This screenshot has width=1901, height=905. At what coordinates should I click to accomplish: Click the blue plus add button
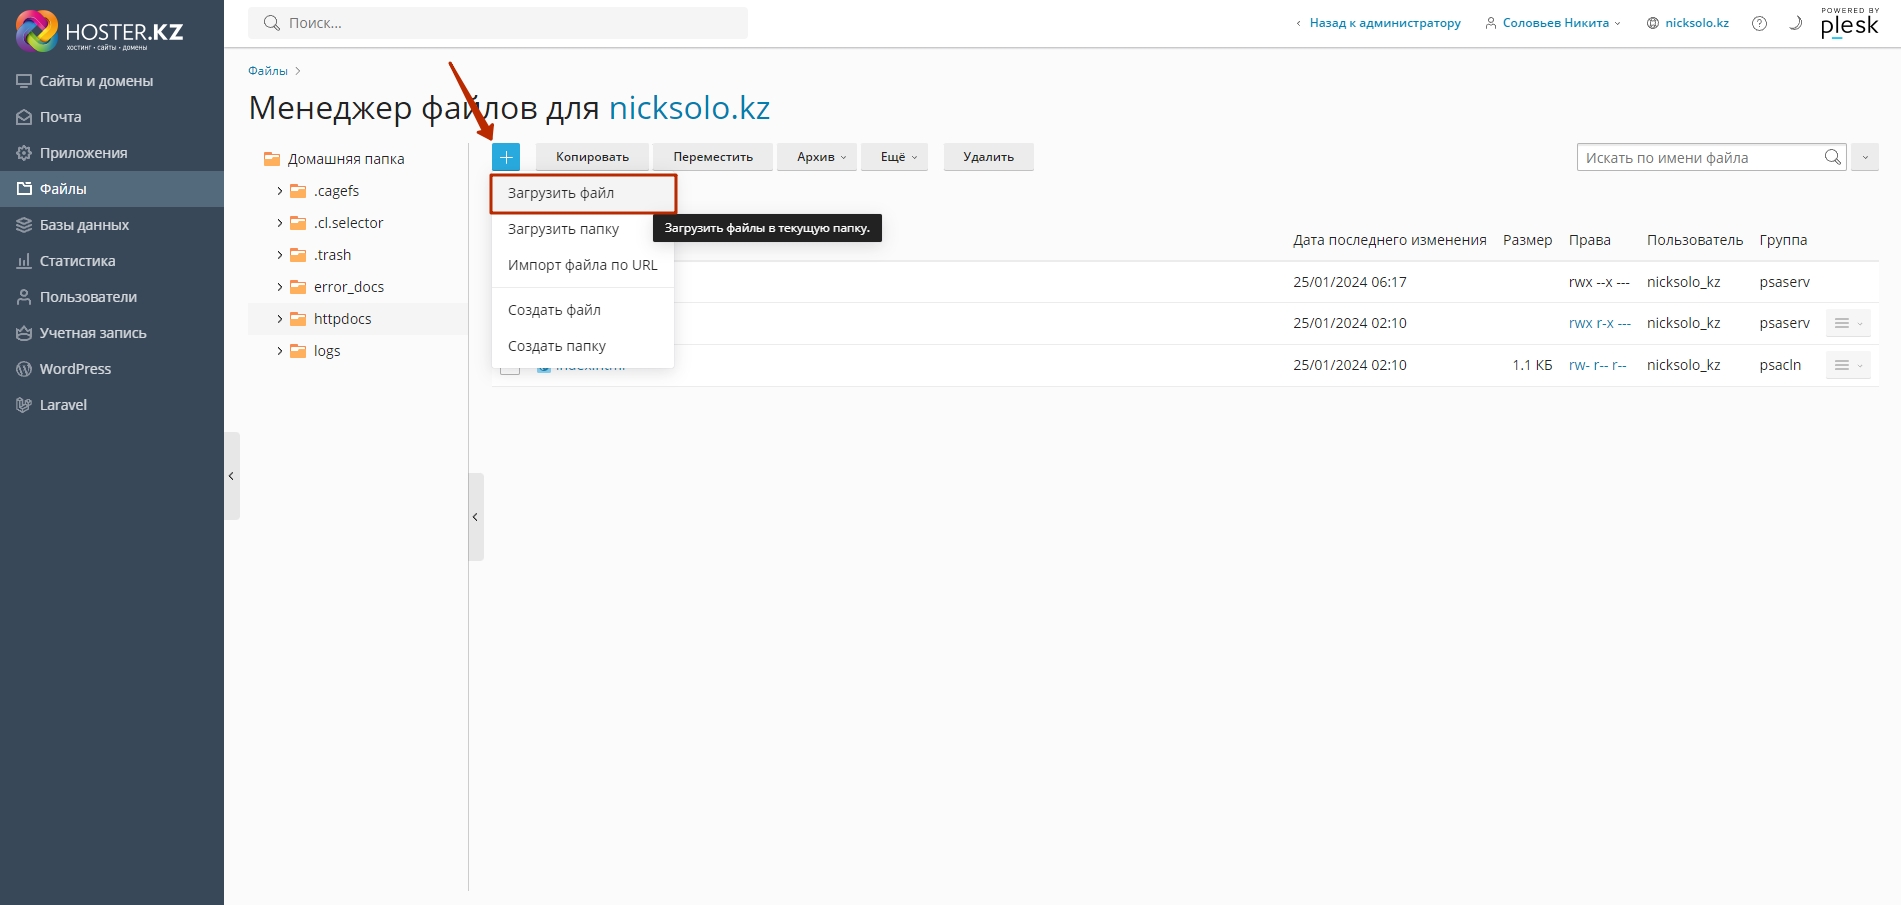point(506,157)
